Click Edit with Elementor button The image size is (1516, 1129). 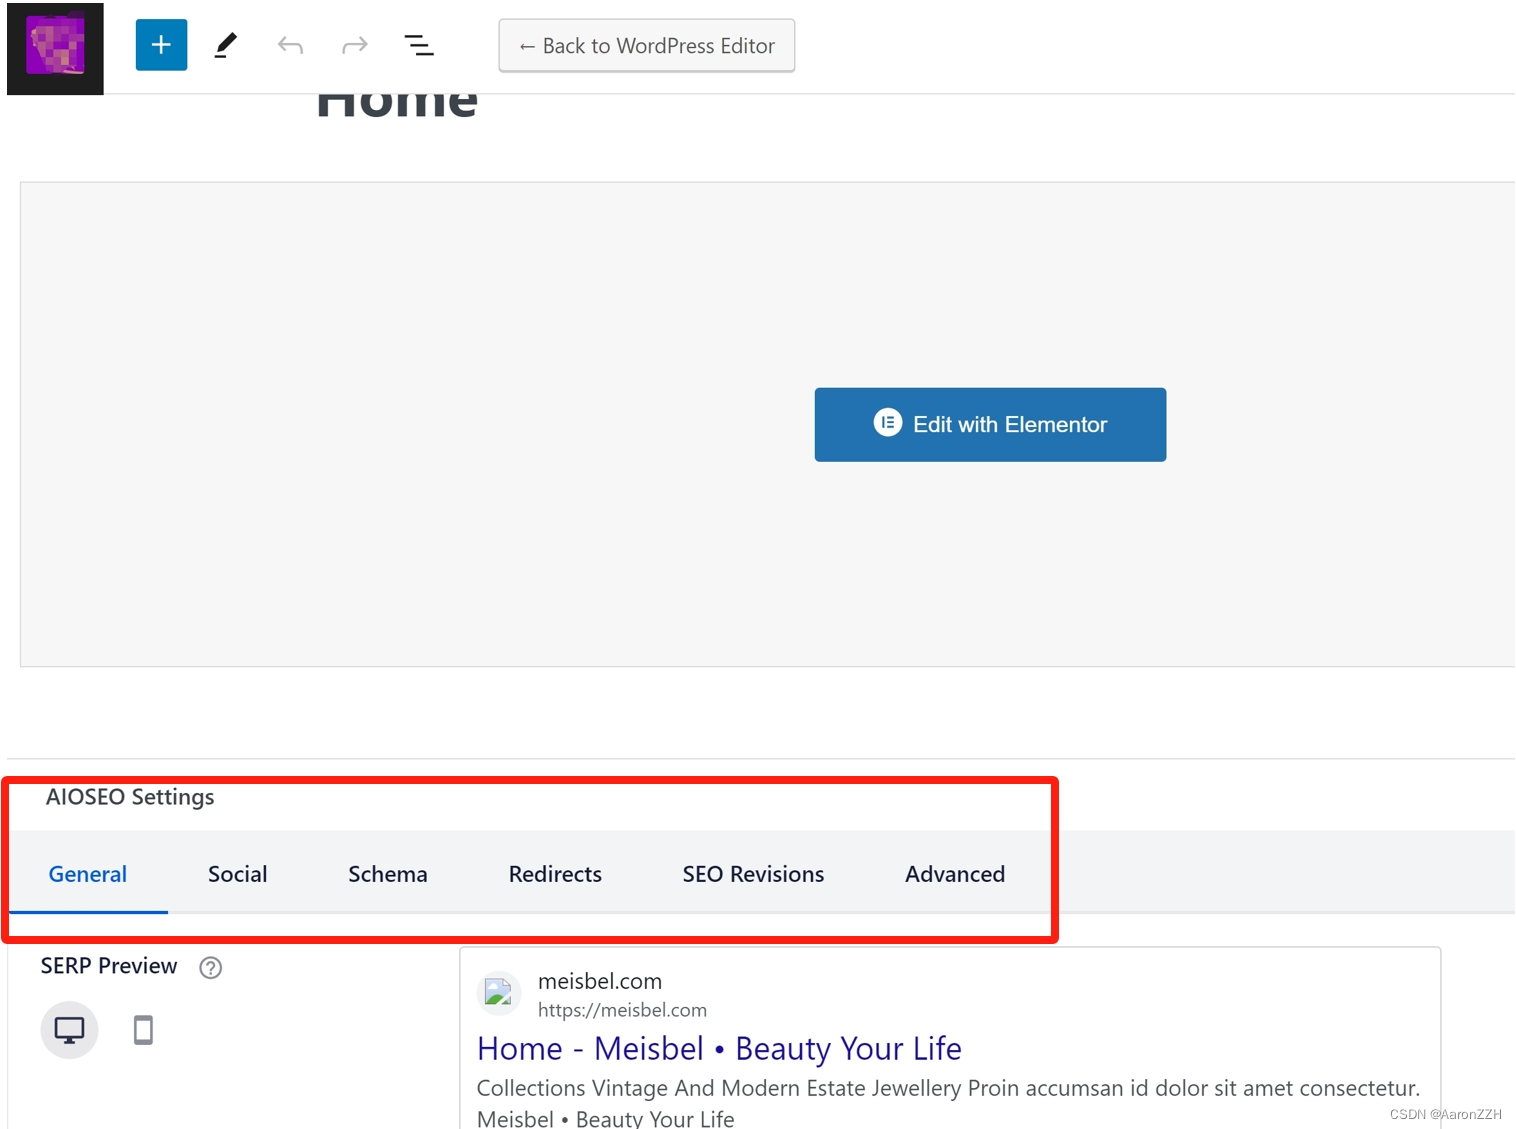tap(990, 425)
